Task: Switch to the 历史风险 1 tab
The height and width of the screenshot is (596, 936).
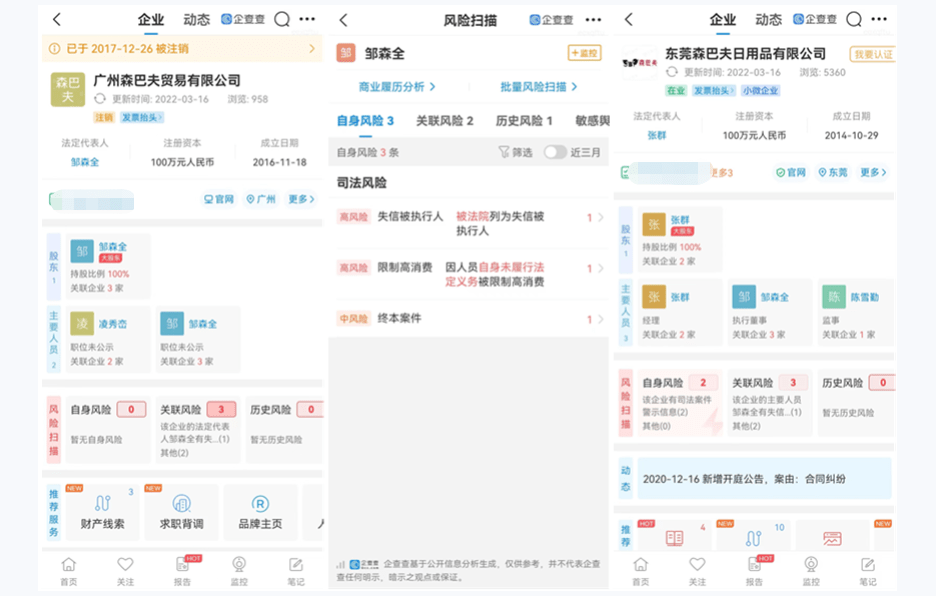Action: 524,121
